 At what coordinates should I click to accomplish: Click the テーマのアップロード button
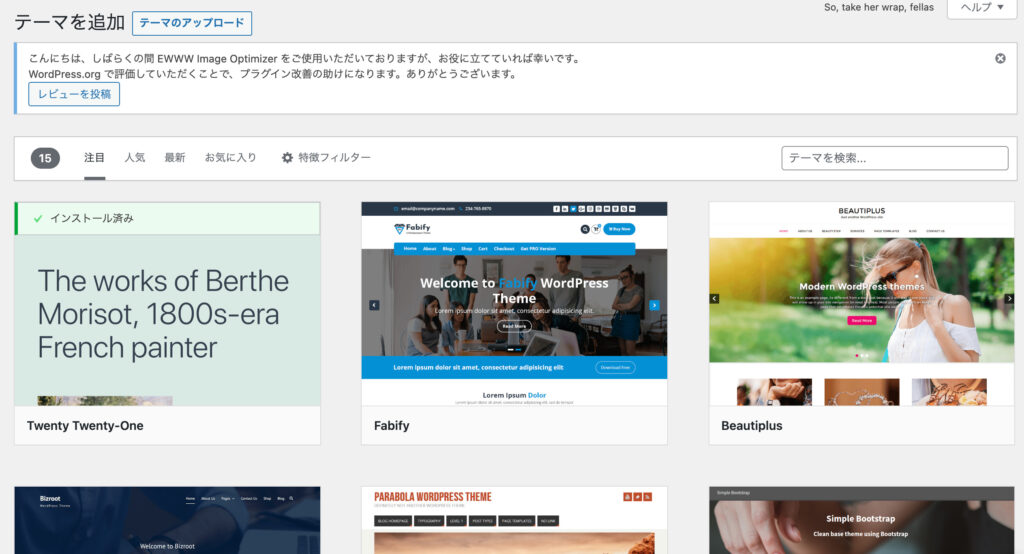click(x=191, y=24)
